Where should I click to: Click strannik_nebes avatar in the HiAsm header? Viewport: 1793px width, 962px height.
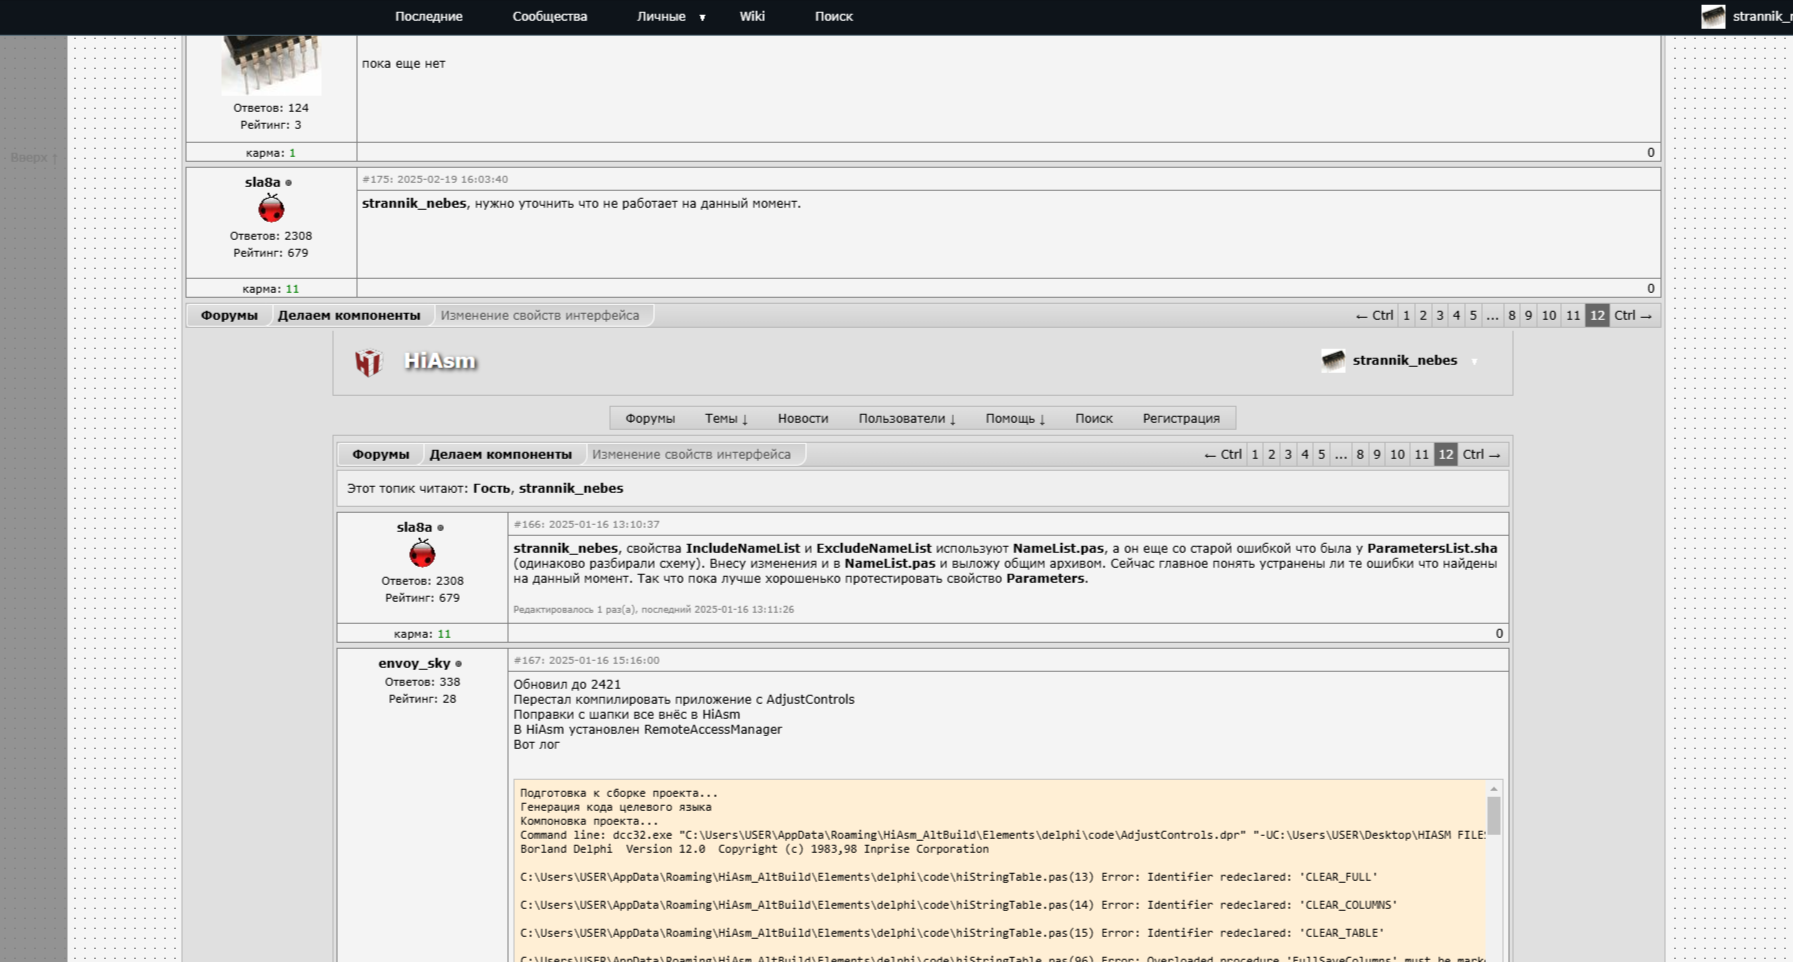point(1333,361)
